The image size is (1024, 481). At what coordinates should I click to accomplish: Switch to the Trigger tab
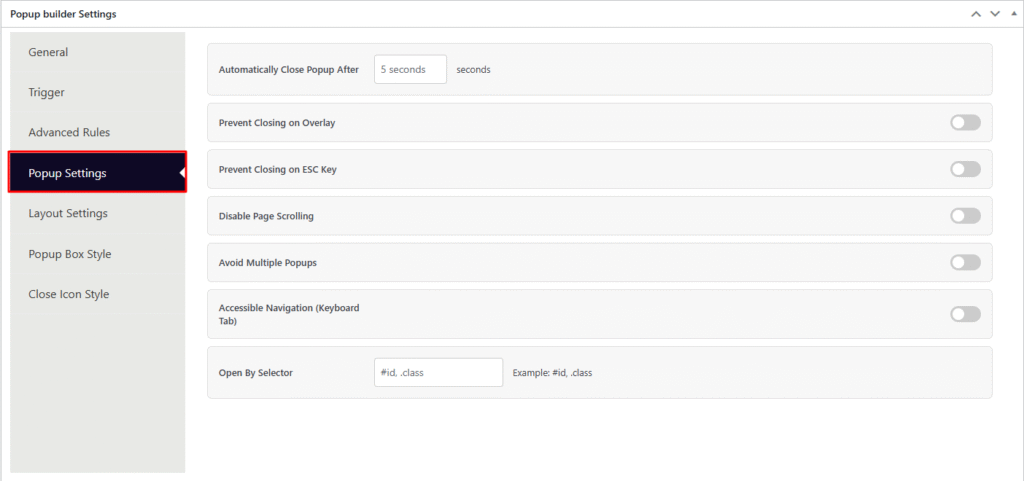pos(46,92)
